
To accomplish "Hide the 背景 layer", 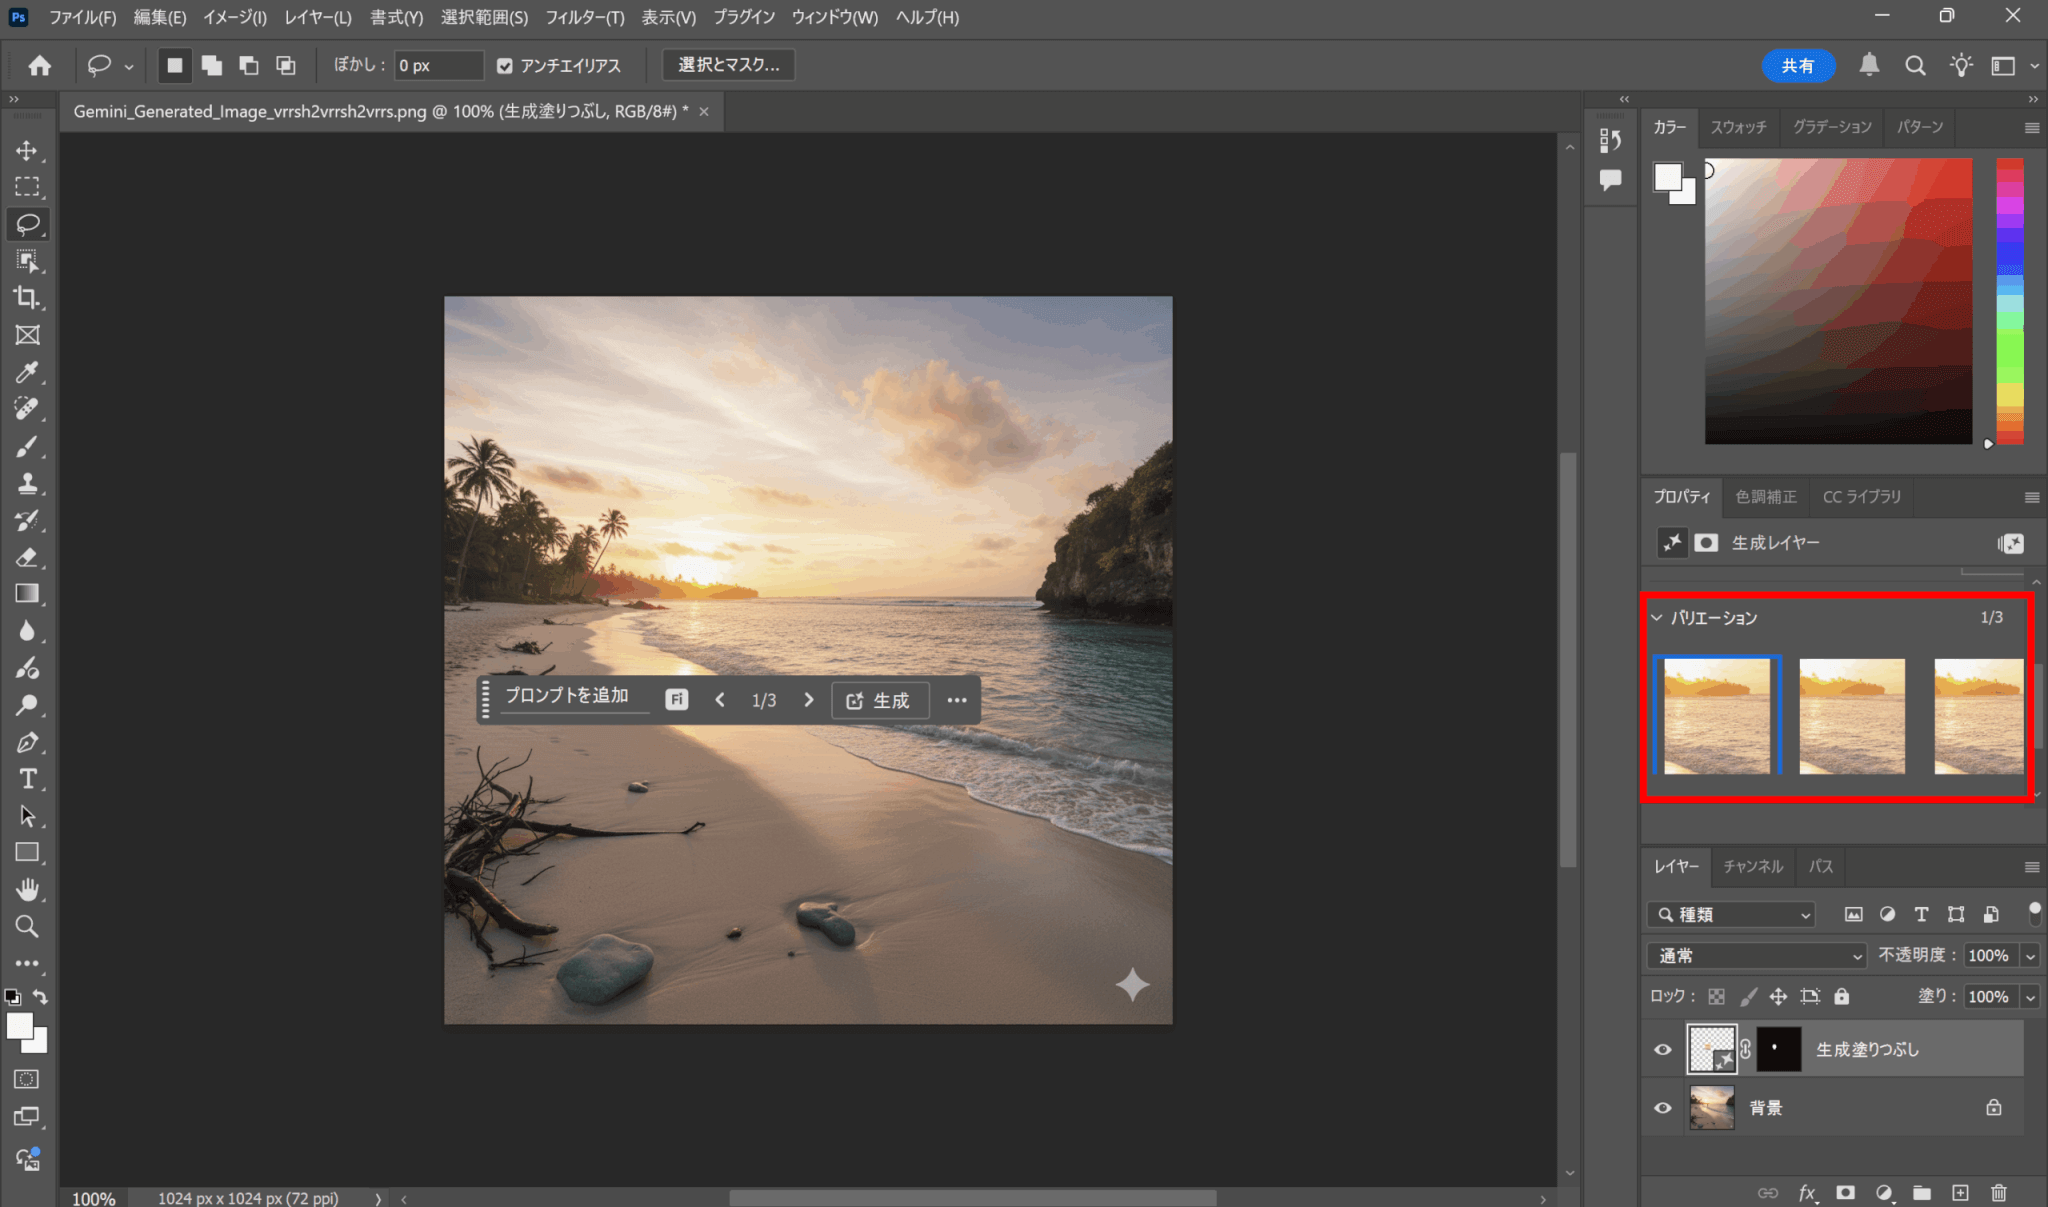I will pyautogui.click(x=1663, y=1108).
